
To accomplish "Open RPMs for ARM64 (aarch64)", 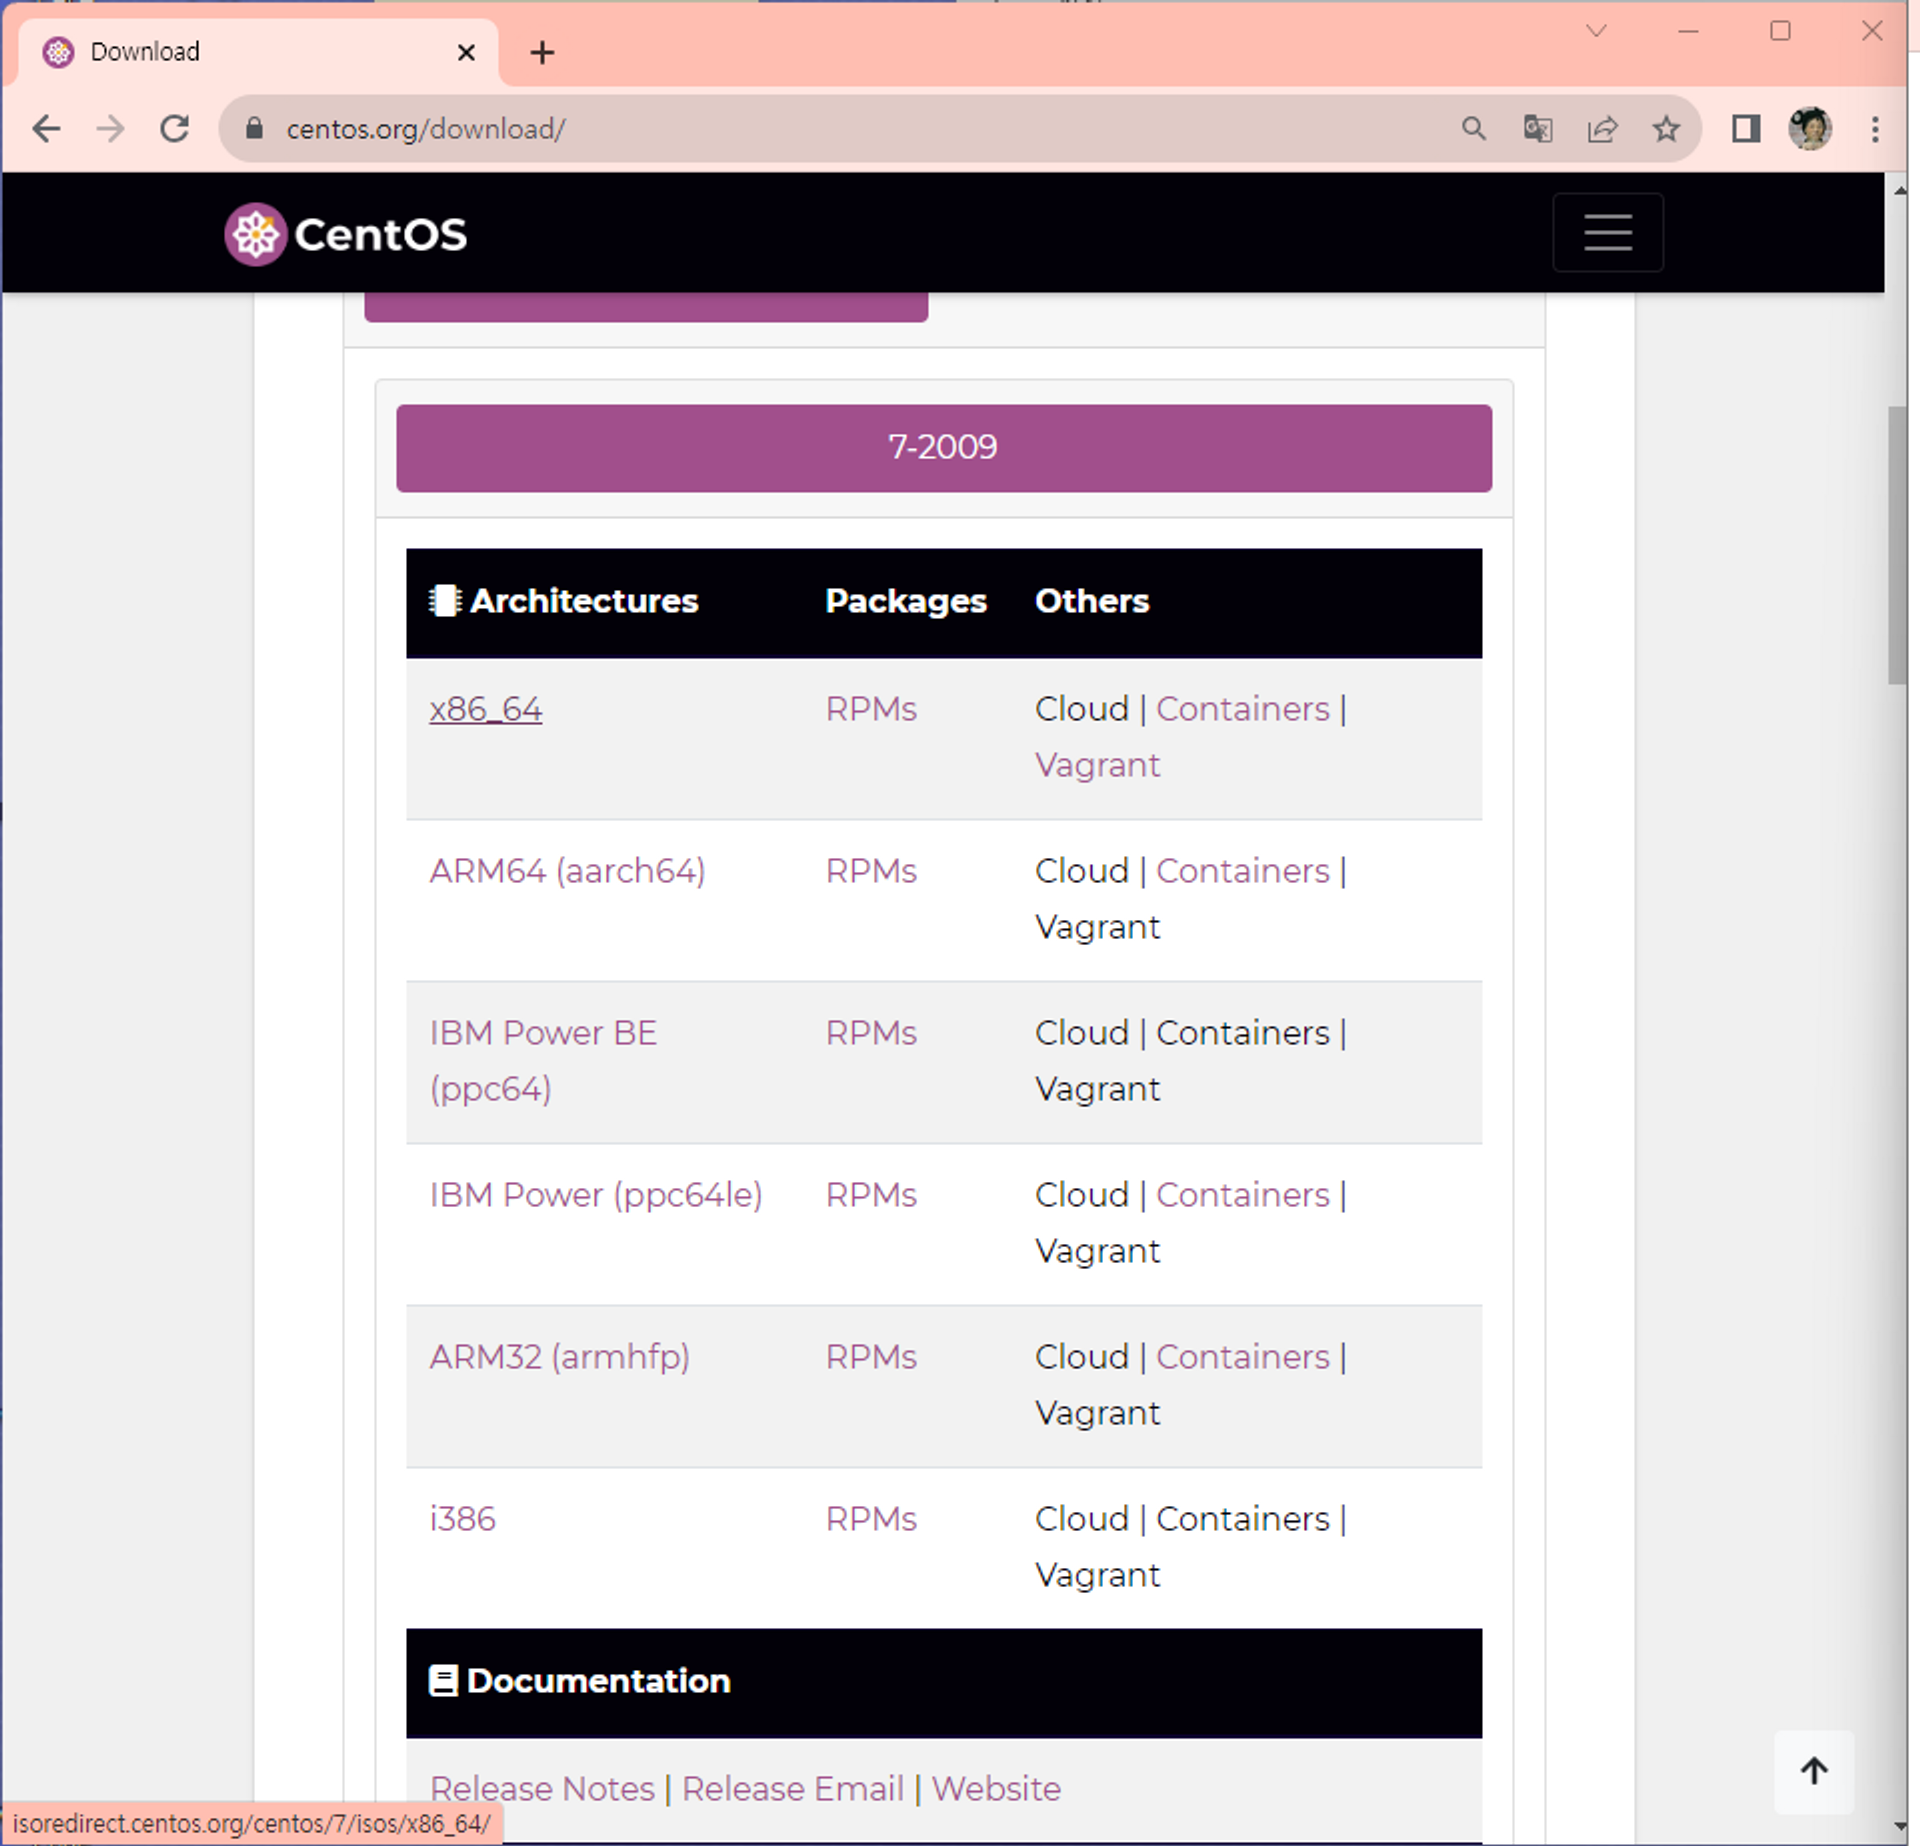I will 870,871.
